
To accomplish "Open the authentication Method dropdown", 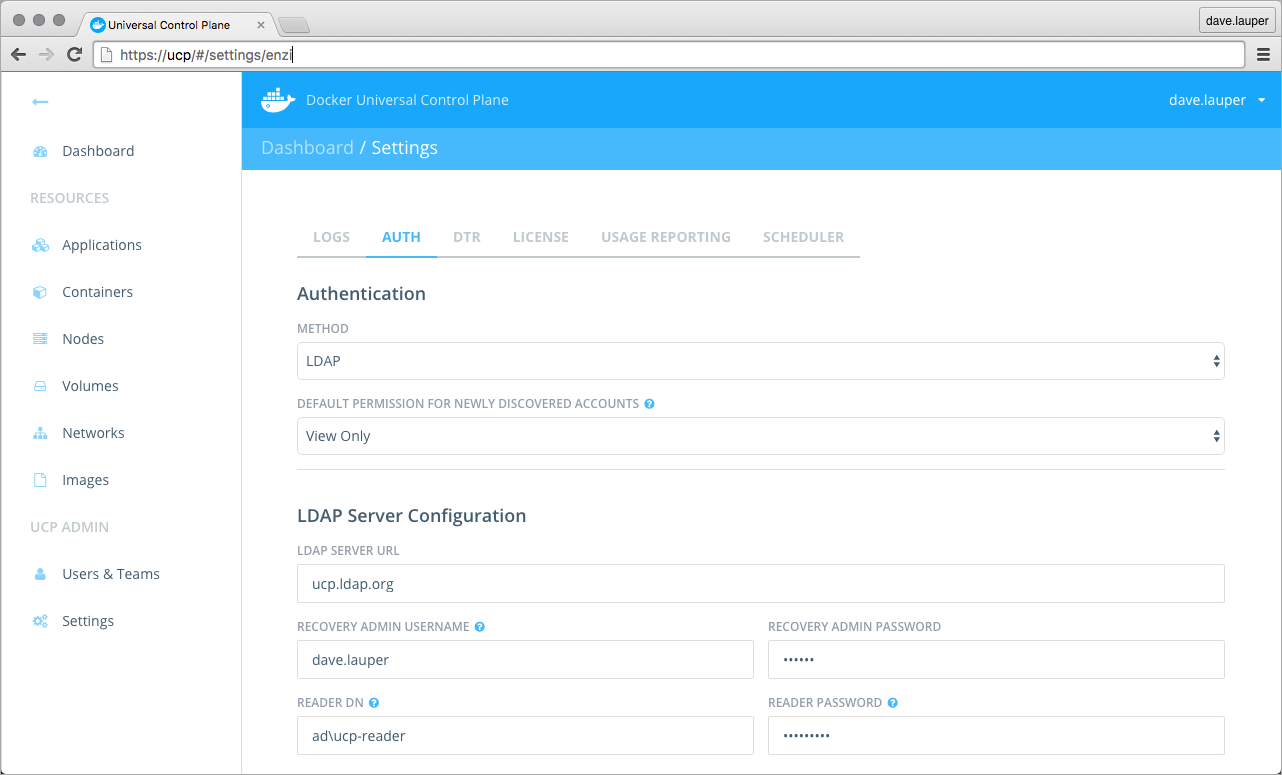I will [760, 361].
